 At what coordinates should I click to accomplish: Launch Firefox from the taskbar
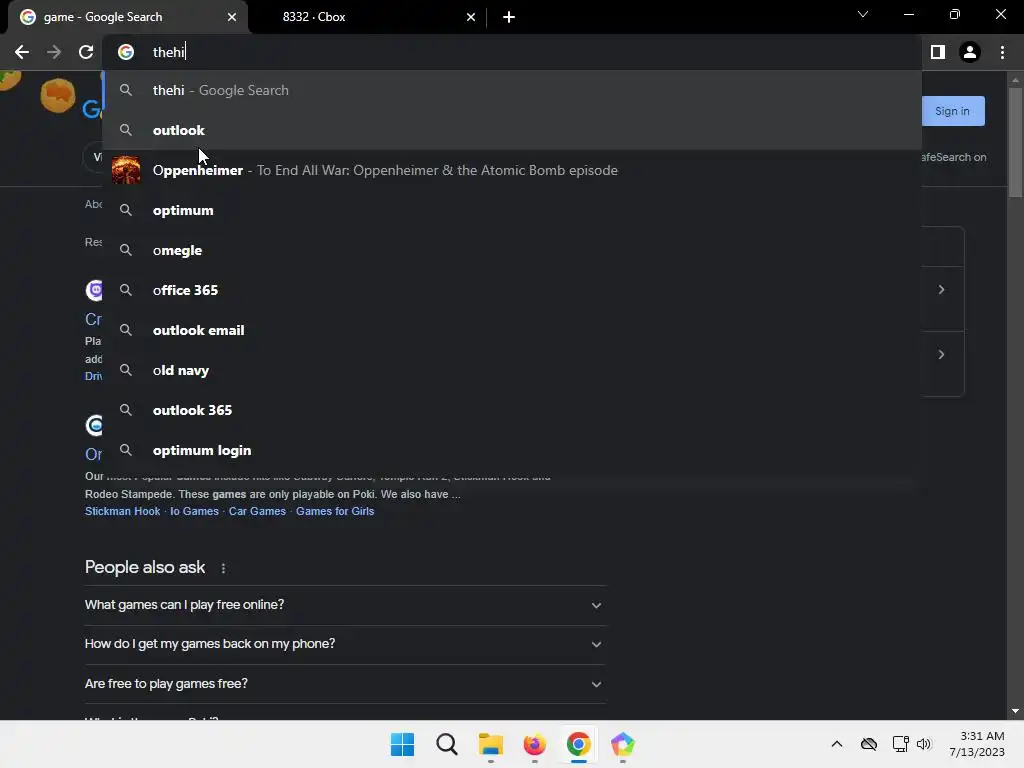coord(534,744)
